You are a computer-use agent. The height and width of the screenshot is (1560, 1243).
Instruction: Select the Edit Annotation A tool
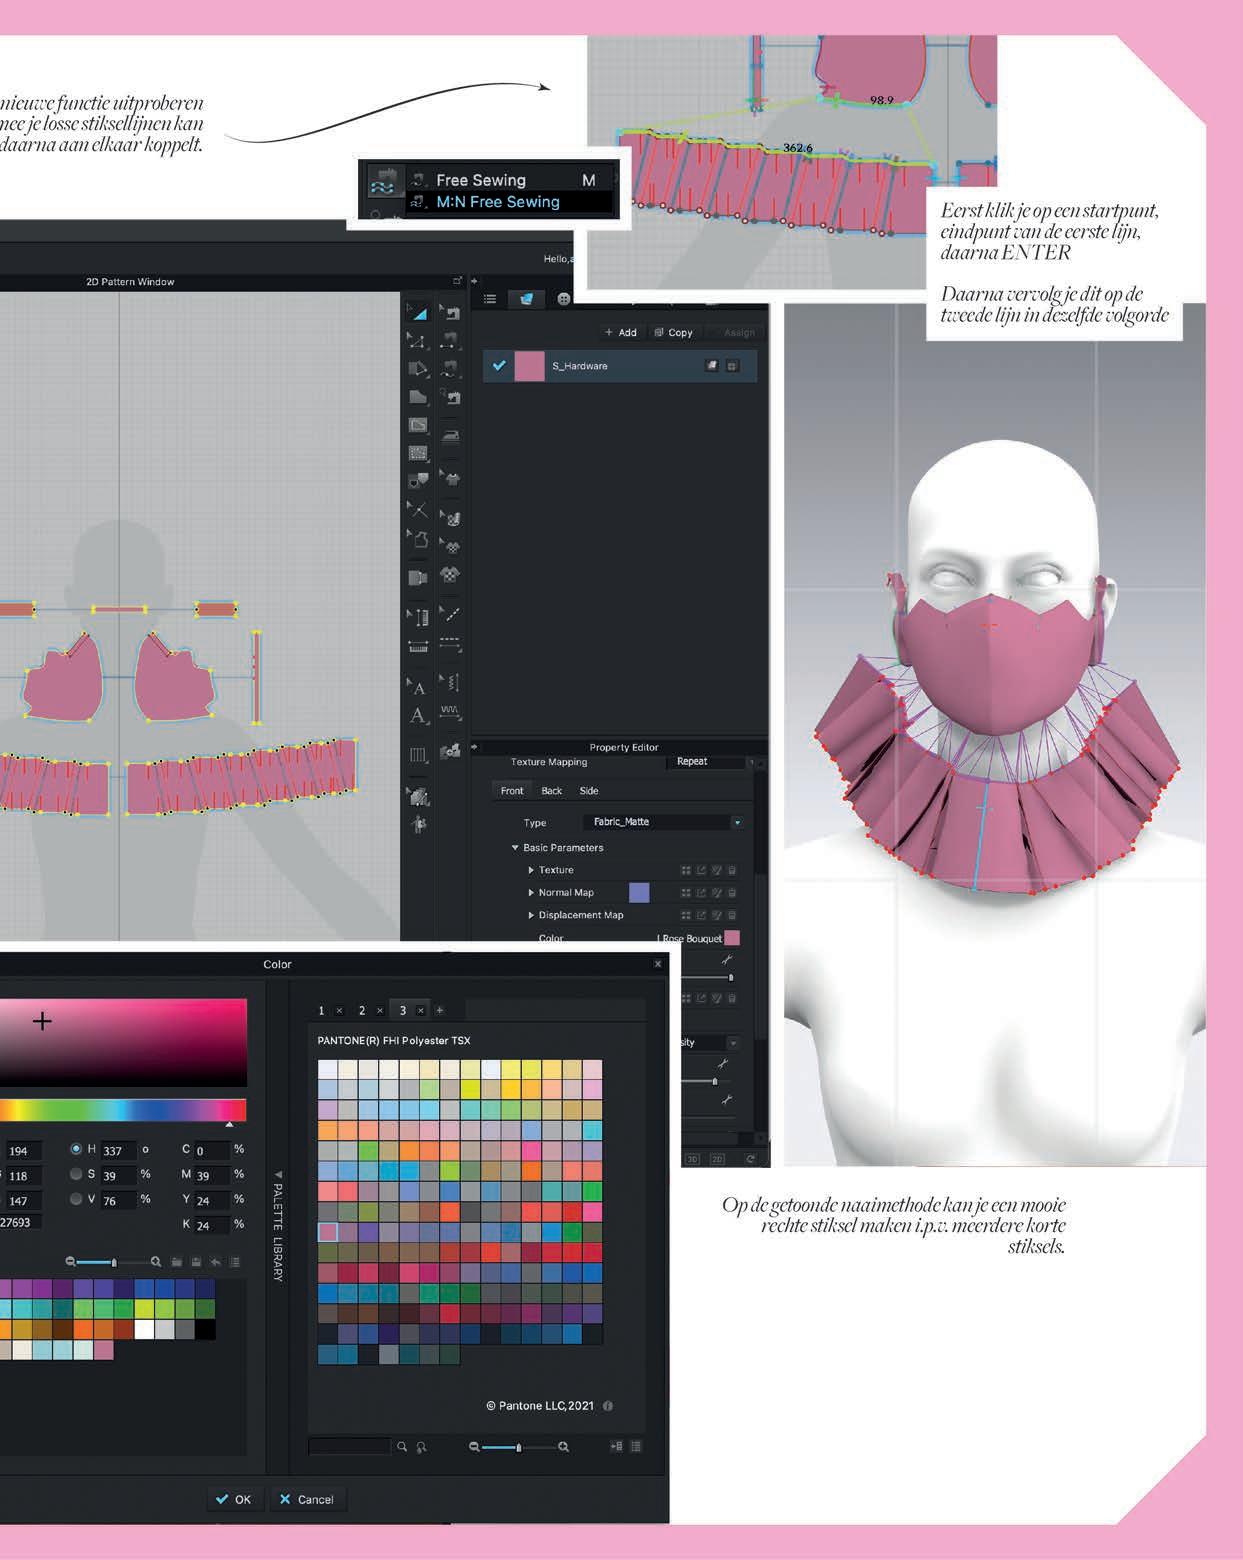point(418,686)
